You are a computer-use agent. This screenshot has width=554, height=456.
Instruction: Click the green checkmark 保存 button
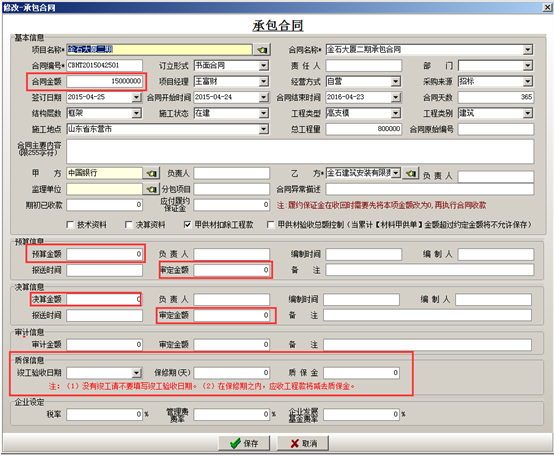point(244,443)
